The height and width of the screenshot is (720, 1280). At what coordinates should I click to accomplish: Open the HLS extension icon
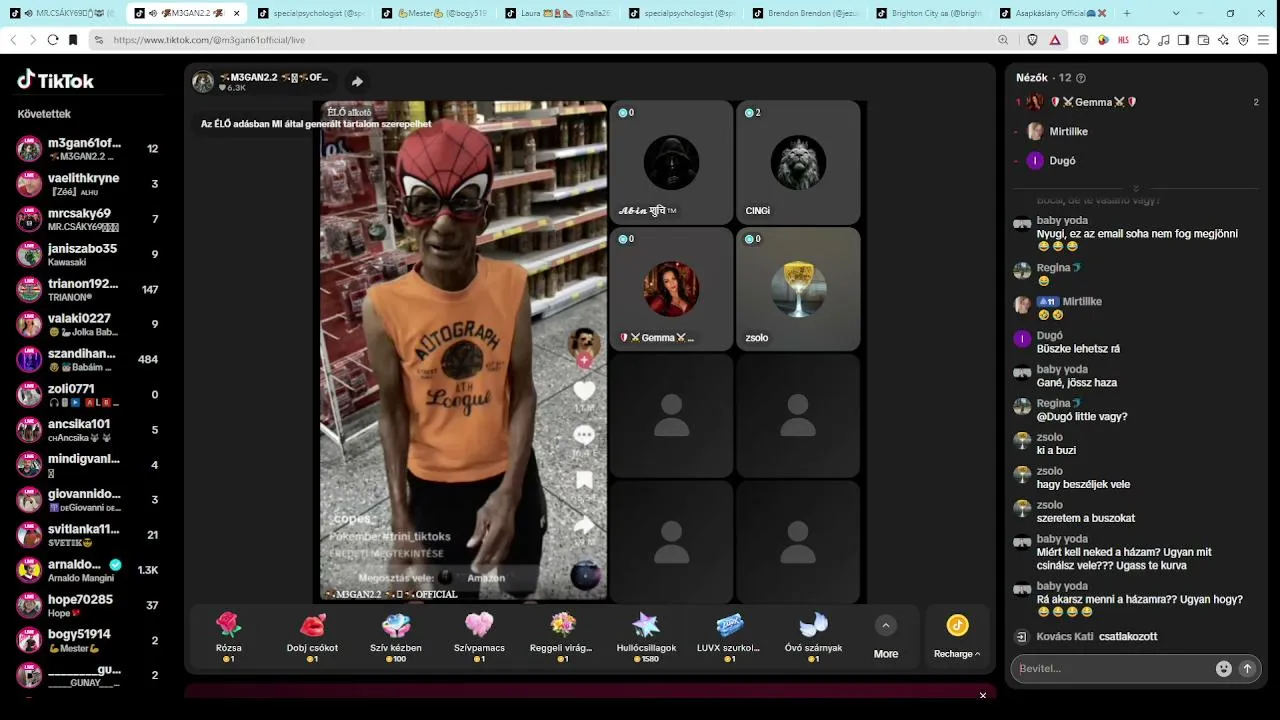tap(1124, 40)
